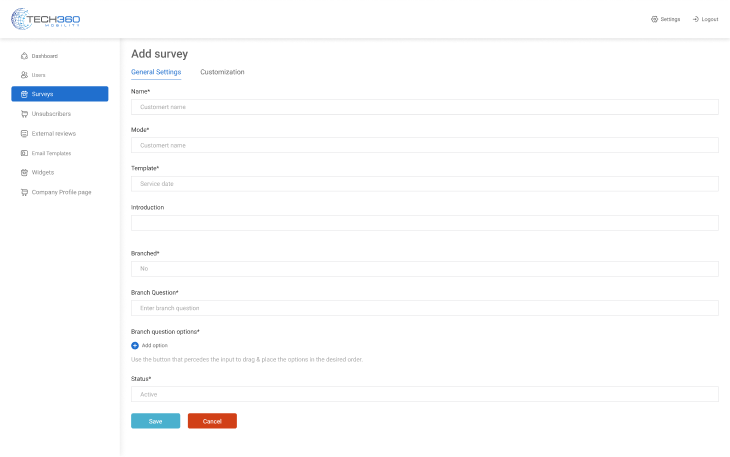This screenshot has height=457, width=730.
Task: Click the Company Profile page icon
Action: pos(24,192)
